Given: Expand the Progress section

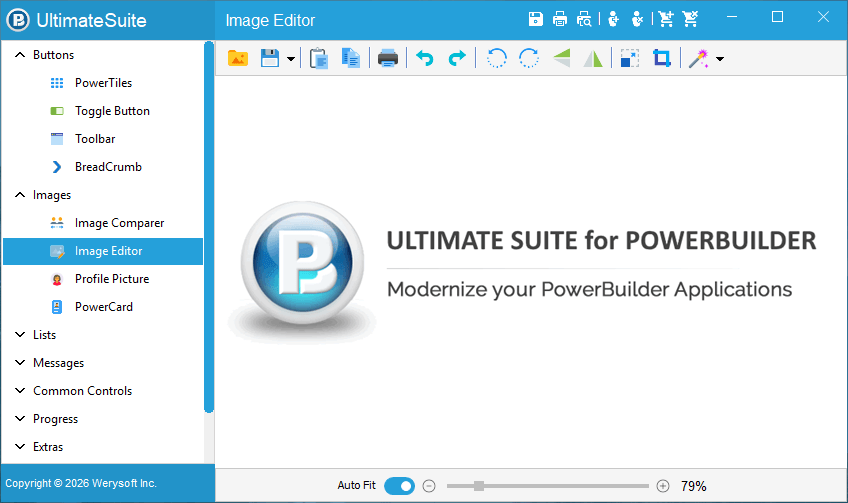Looking at the screenshot, I should tap(20, 419).
